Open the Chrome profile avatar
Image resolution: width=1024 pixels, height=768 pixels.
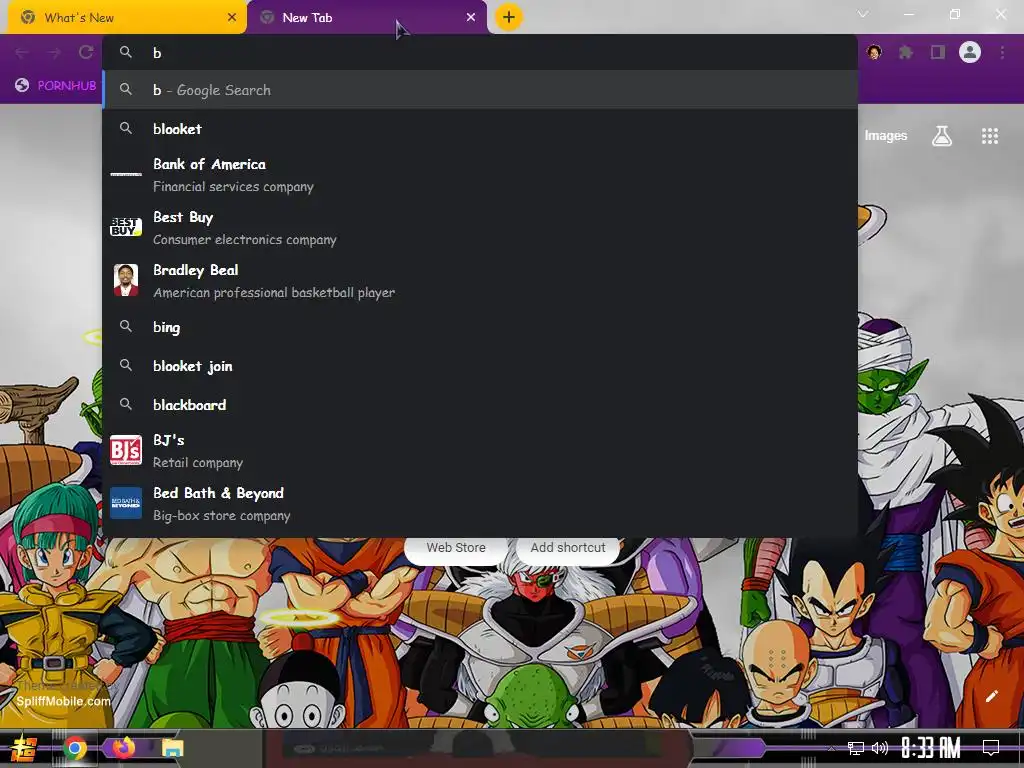tap(970, 52)
